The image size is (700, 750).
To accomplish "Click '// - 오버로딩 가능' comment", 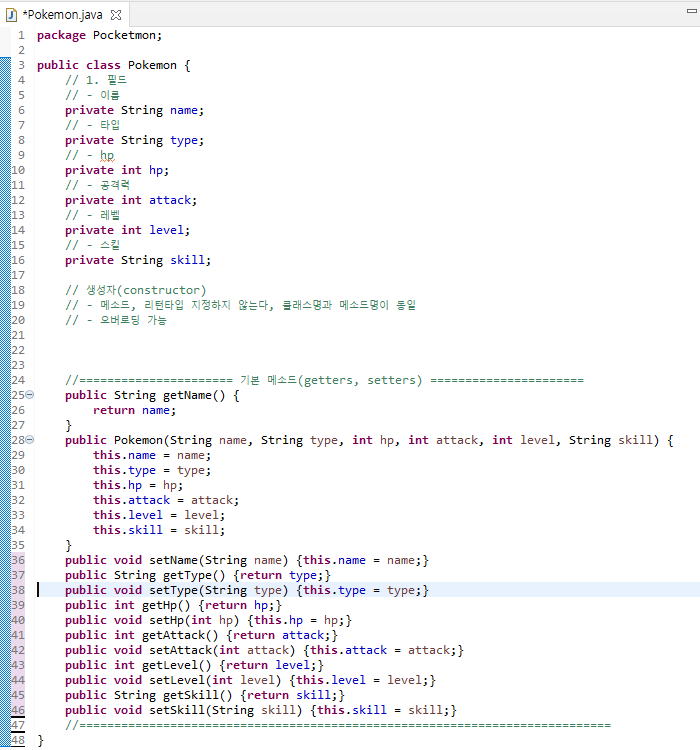I will (x=116, y=320).
